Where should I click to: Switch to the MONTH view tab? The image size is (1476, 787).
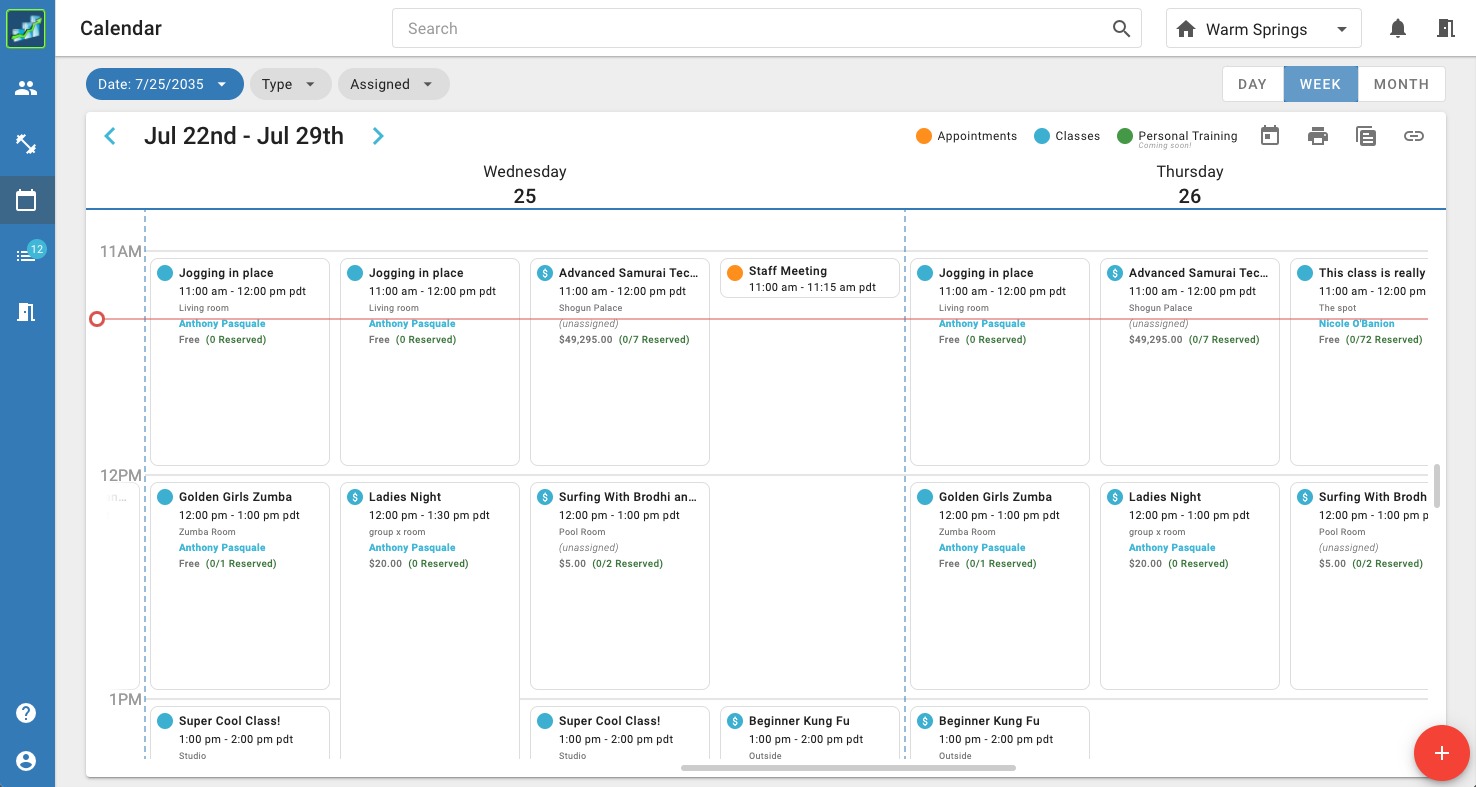(1400, 84)
